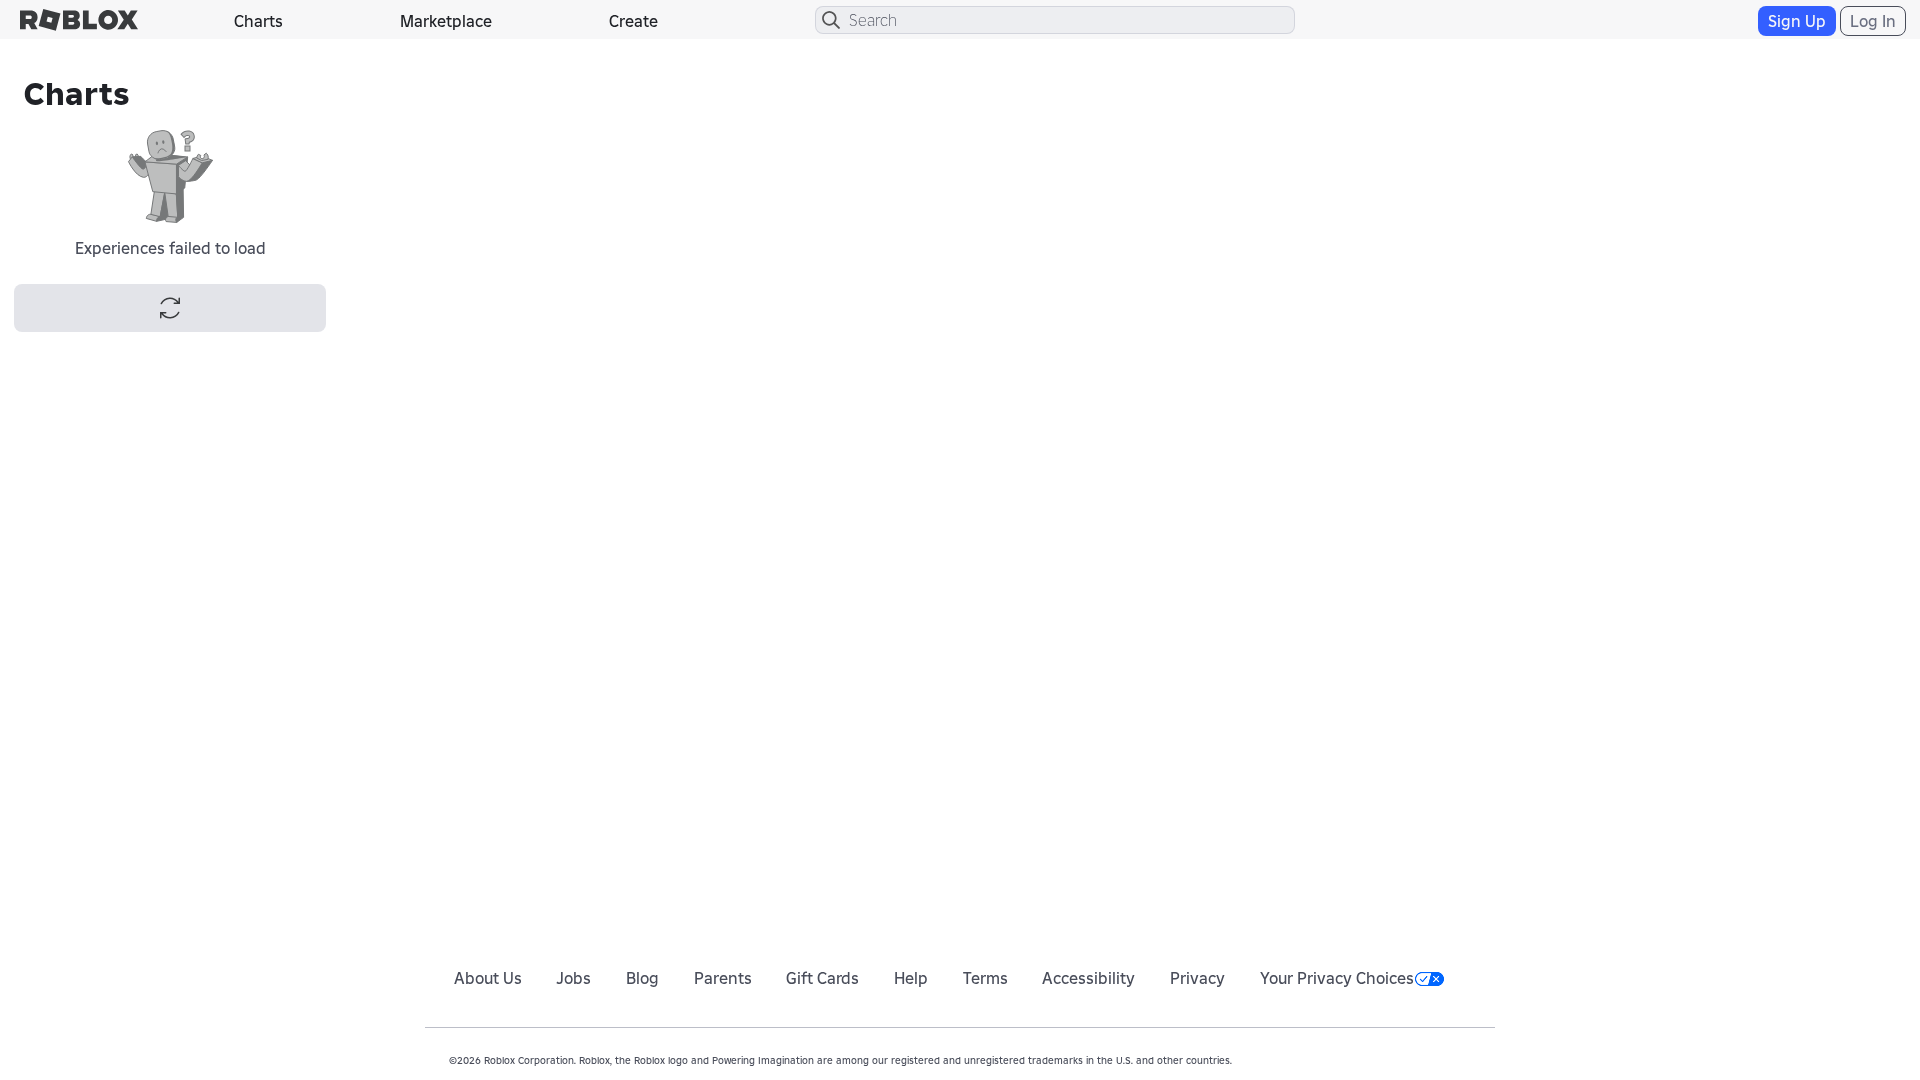The width and height of the screenshot is (1920, 1080).
Task: Reload experiences with the refresh button
Action: (x=169, y=308)
